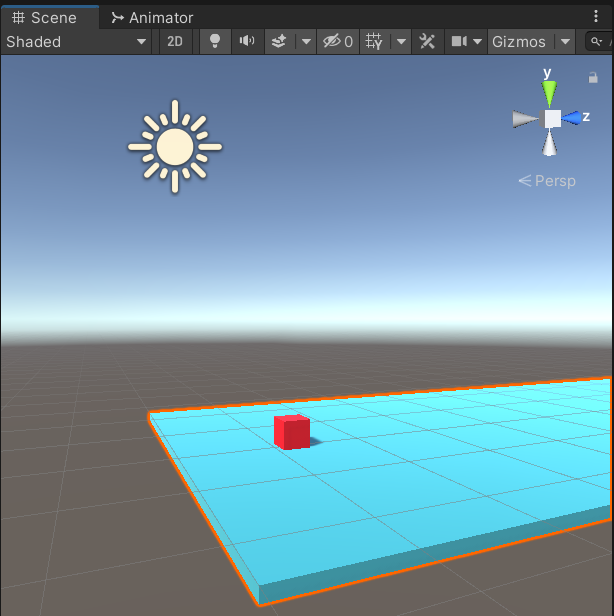Screen dimensions: 614x616
Task: Click the scene search field magnifier
Action: click(x=596, y=42)
